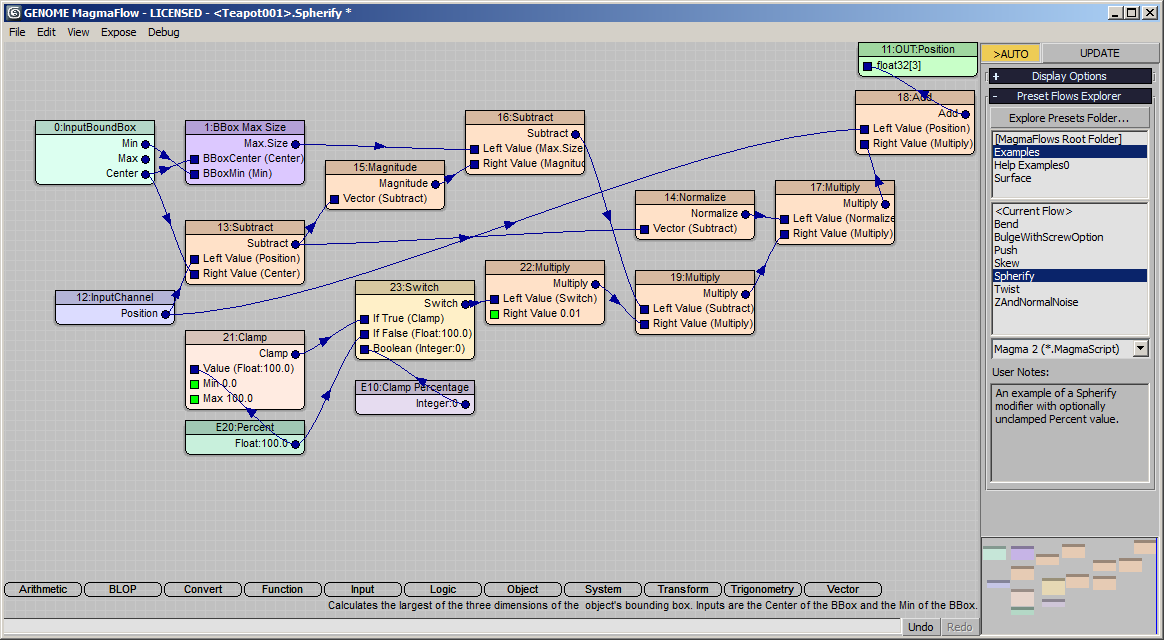The image size is (1164, 640).
Task: Select the Twist preset
Action: click(x=1069, y=289)
